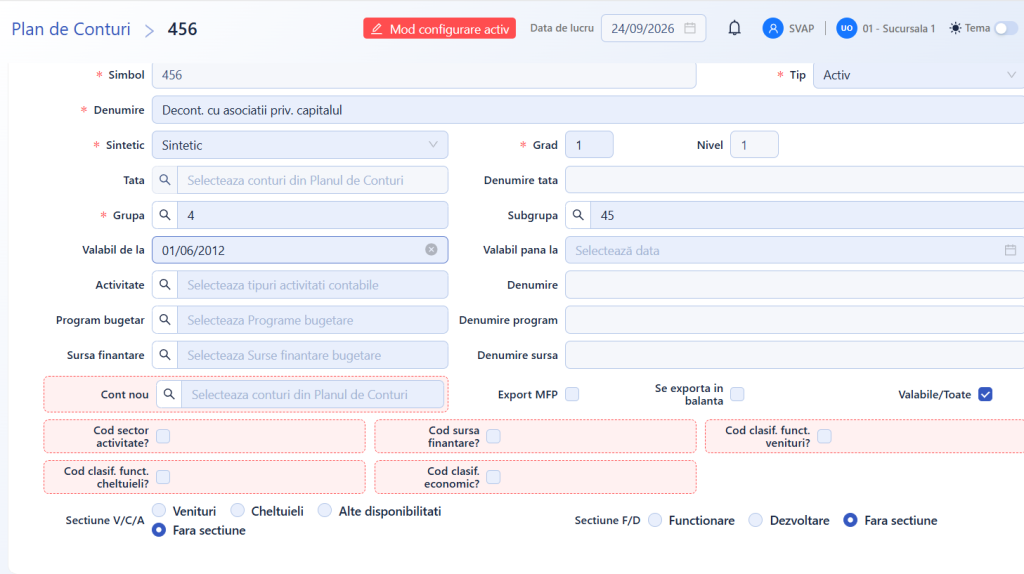Click the search icon for Subgrupa
This screenshot has width=1024, height=574.
click(578, 215)
